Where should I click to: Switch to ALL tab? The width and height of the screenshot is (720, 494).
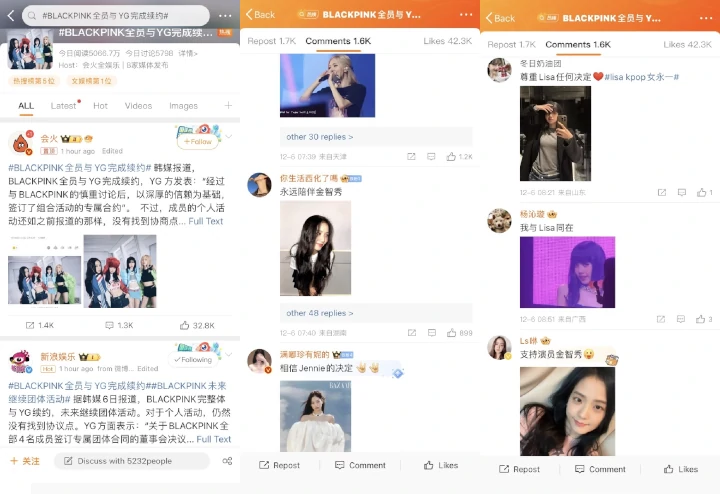[x=26, y=106]
